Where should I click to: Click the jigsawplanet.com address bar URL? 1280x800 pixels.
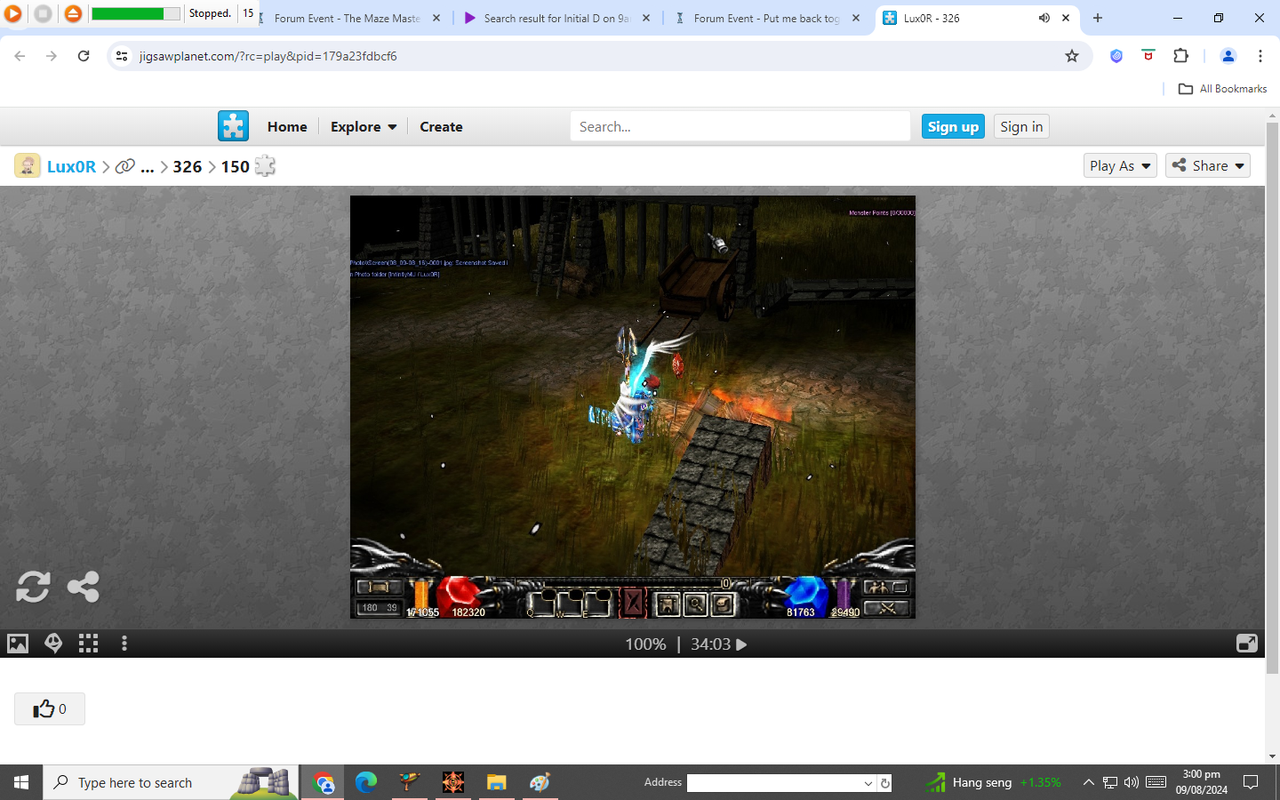coord(268,56)
